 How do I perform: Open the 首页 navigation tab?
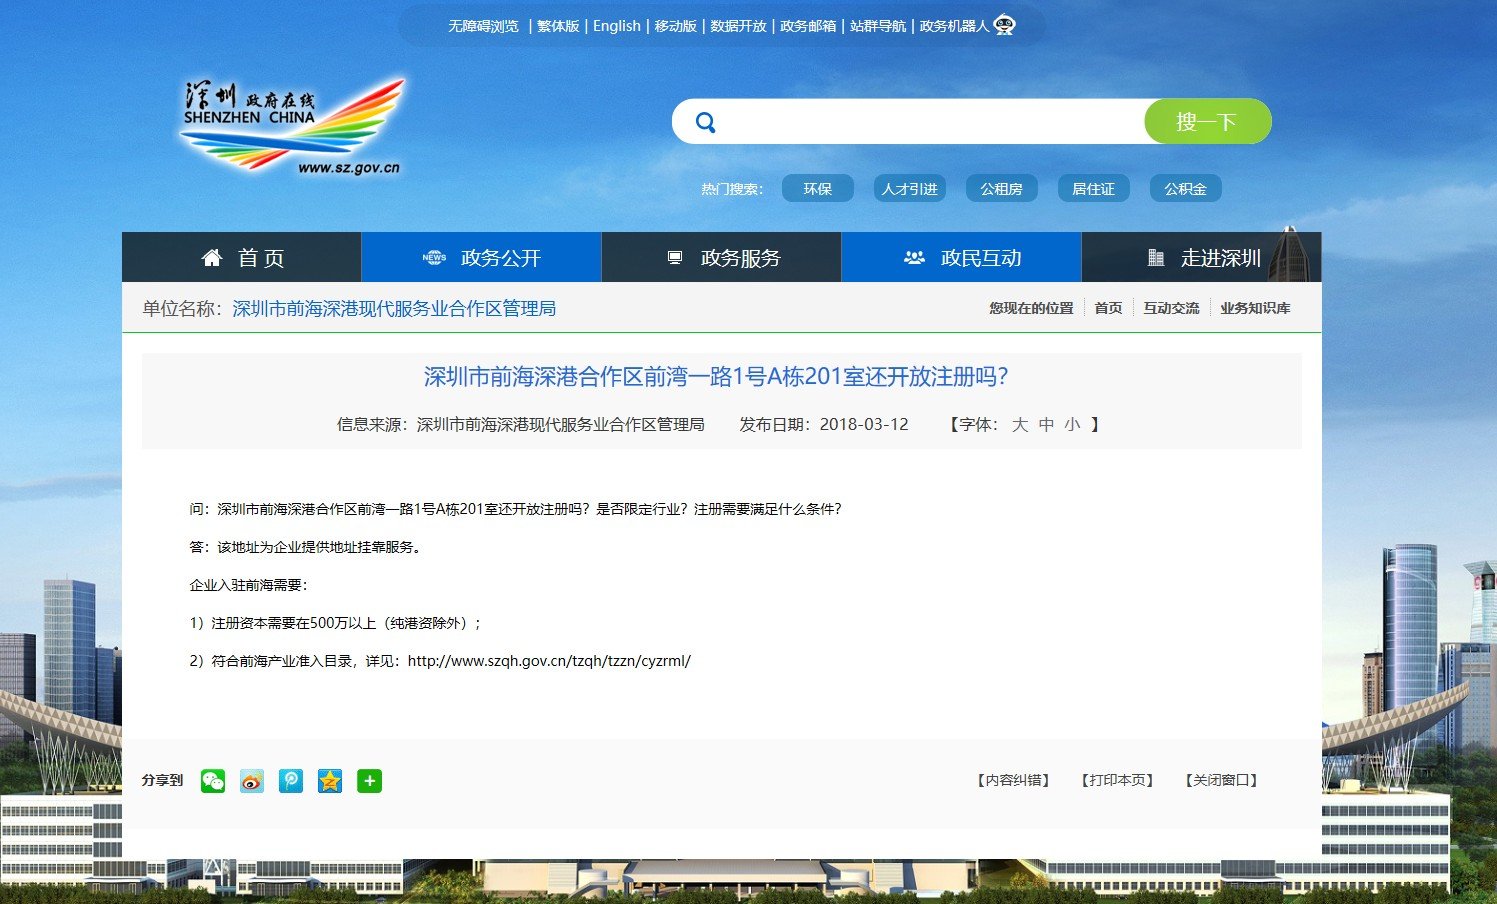[241, 257]
